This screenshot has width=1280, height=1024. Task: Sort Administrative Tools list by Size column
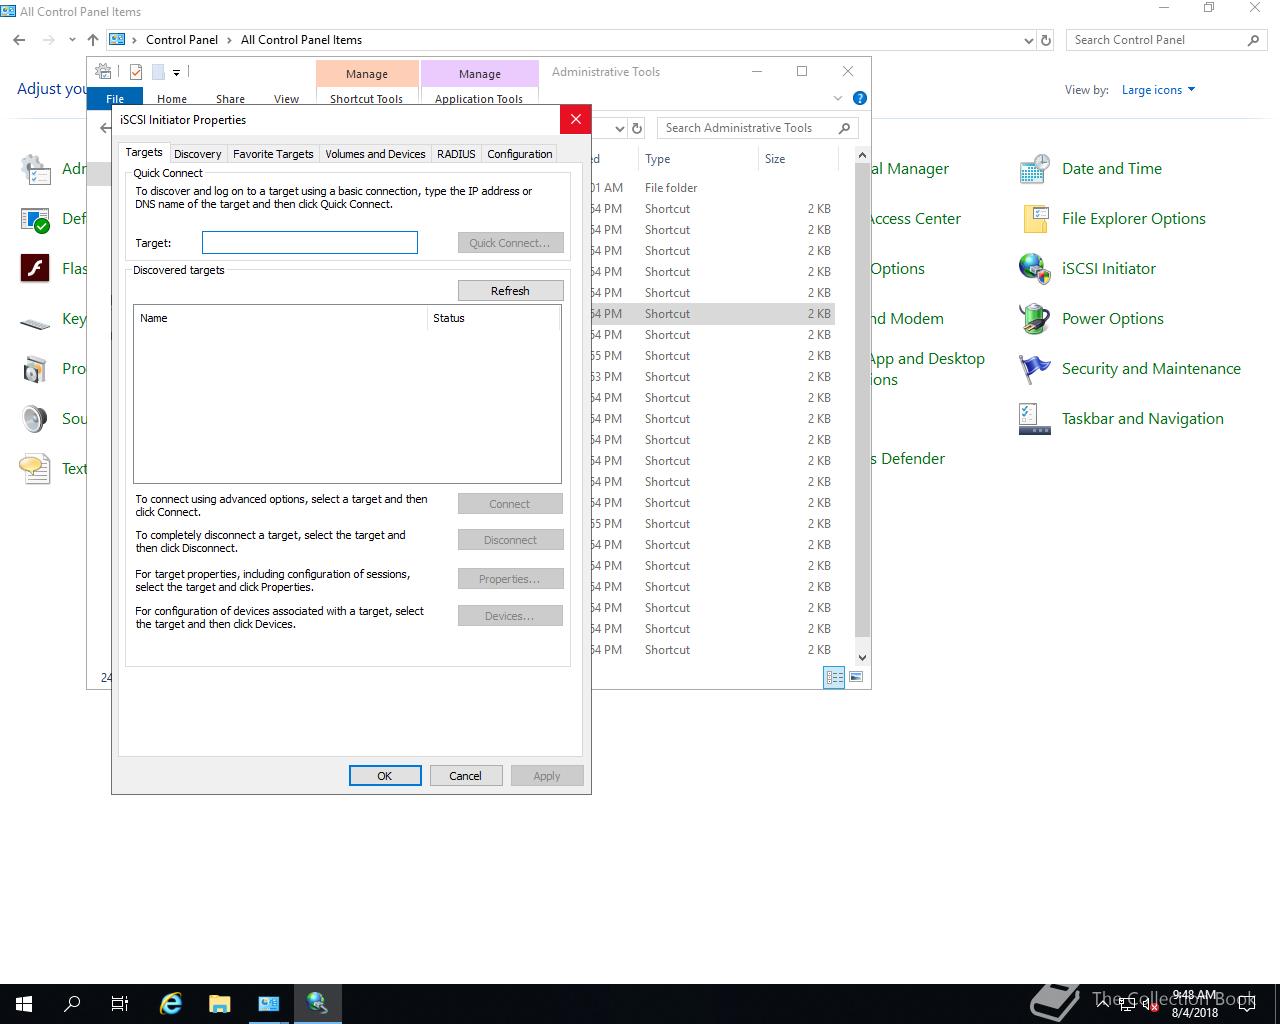(x=796, y=159)
